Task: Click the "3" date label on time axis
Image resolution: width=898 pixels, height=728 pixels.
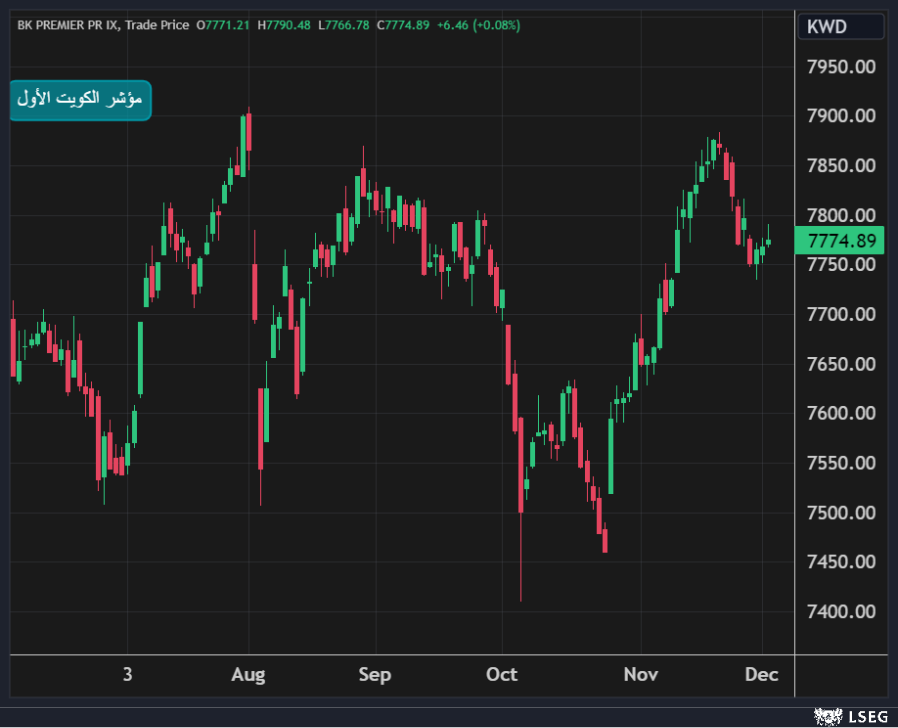Action: (x=127, y=675)
